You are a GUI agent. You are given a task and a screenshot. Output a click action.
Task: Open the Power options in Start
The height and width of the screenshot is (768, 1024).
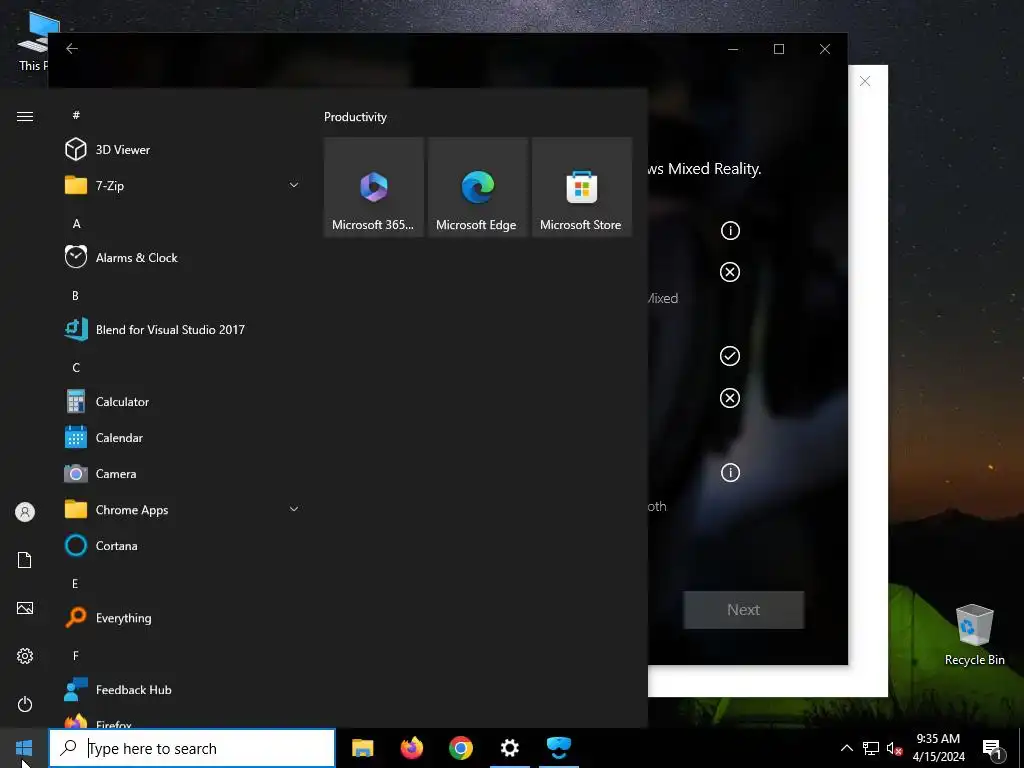coord(25,704)
